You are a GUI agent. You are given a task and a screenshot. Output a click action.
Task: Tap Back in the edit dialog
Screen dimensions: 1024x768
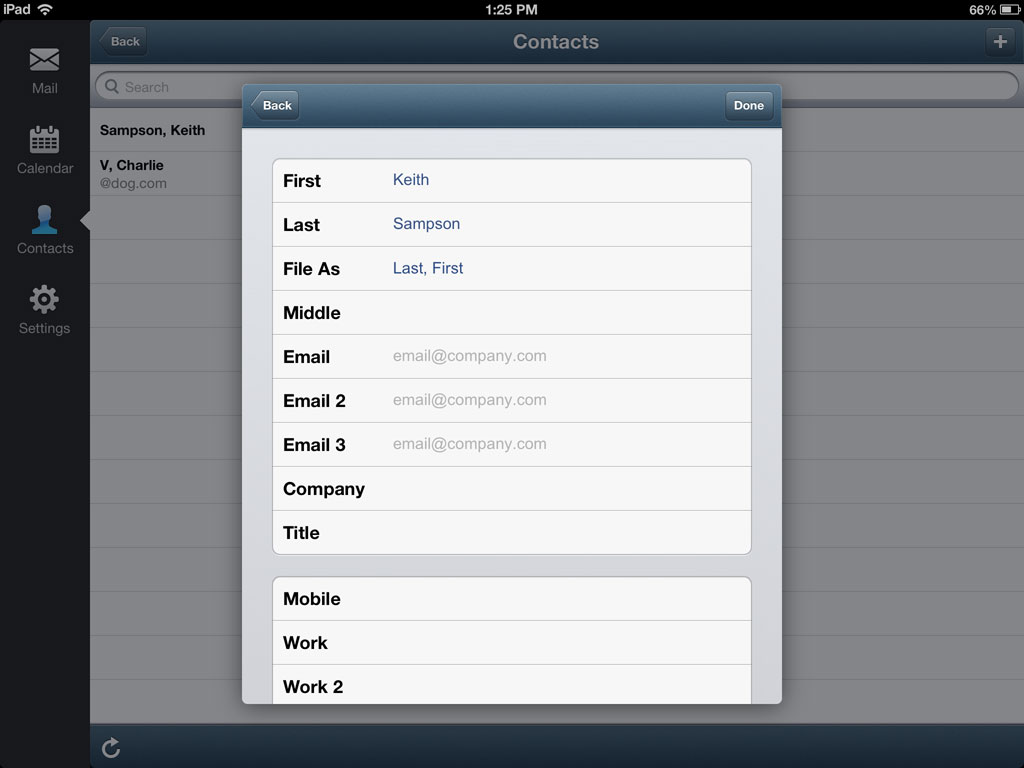[275, 105]
